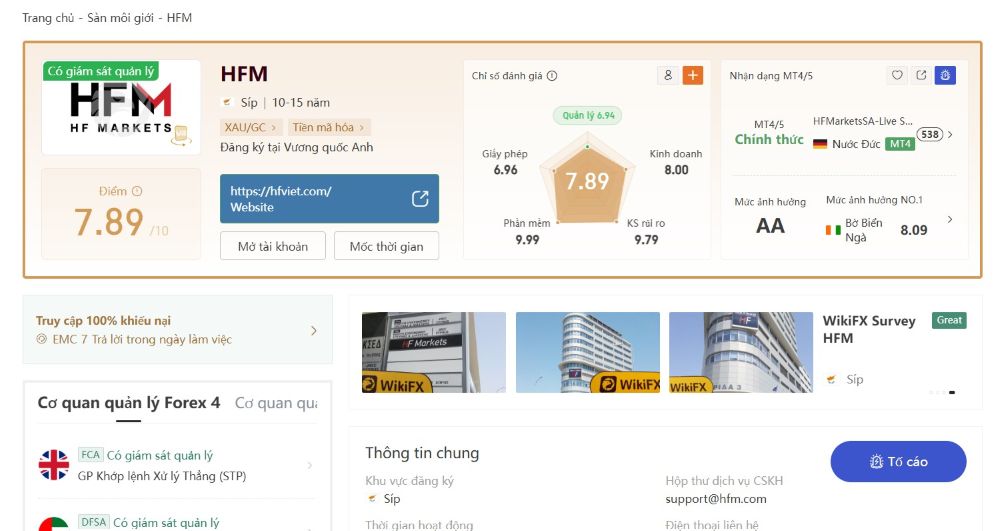Click the 7.89 radar chart center

(587, 181)
